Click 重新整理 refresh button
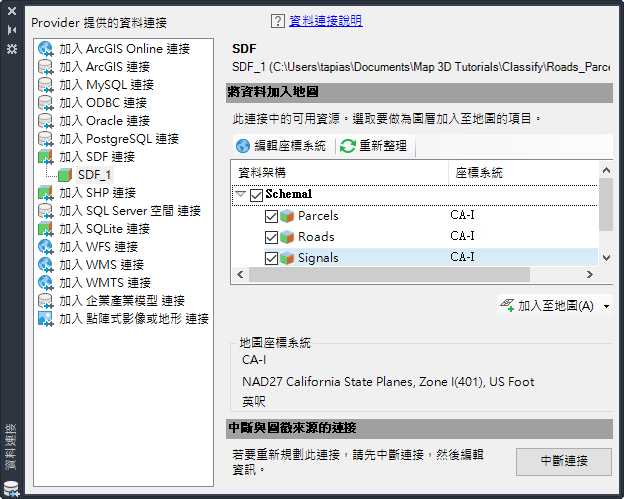This screenshot has height=499, width=624. 374,146
